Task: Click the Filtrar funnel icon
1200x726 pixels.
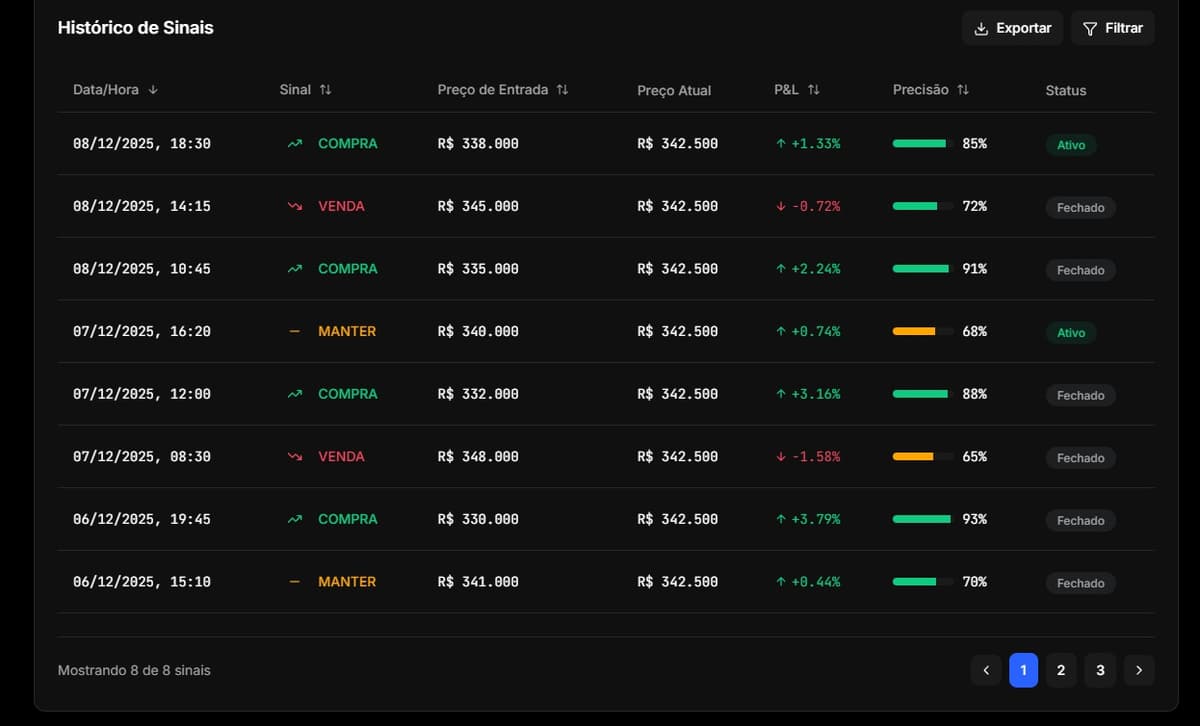Action: [x=1090, y=28]
